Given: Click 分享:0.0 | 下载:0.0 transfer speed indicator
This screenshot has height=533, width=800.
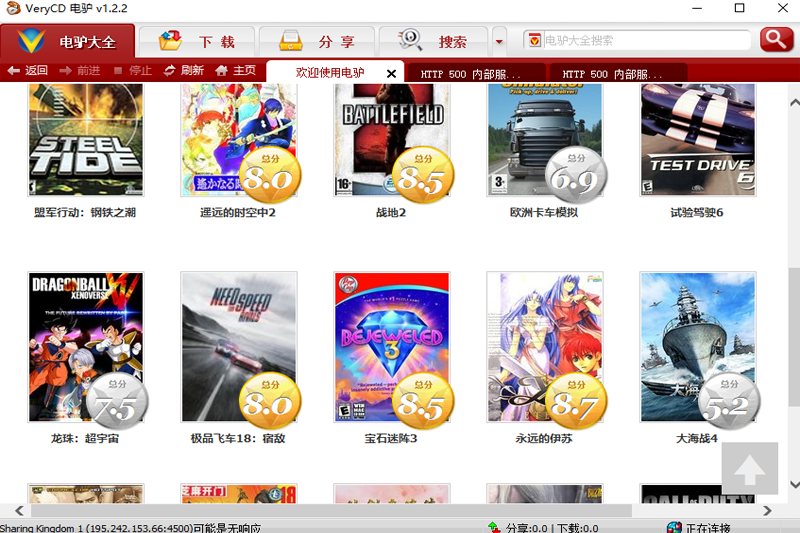Looking at the screenshot, I should 552,528.
